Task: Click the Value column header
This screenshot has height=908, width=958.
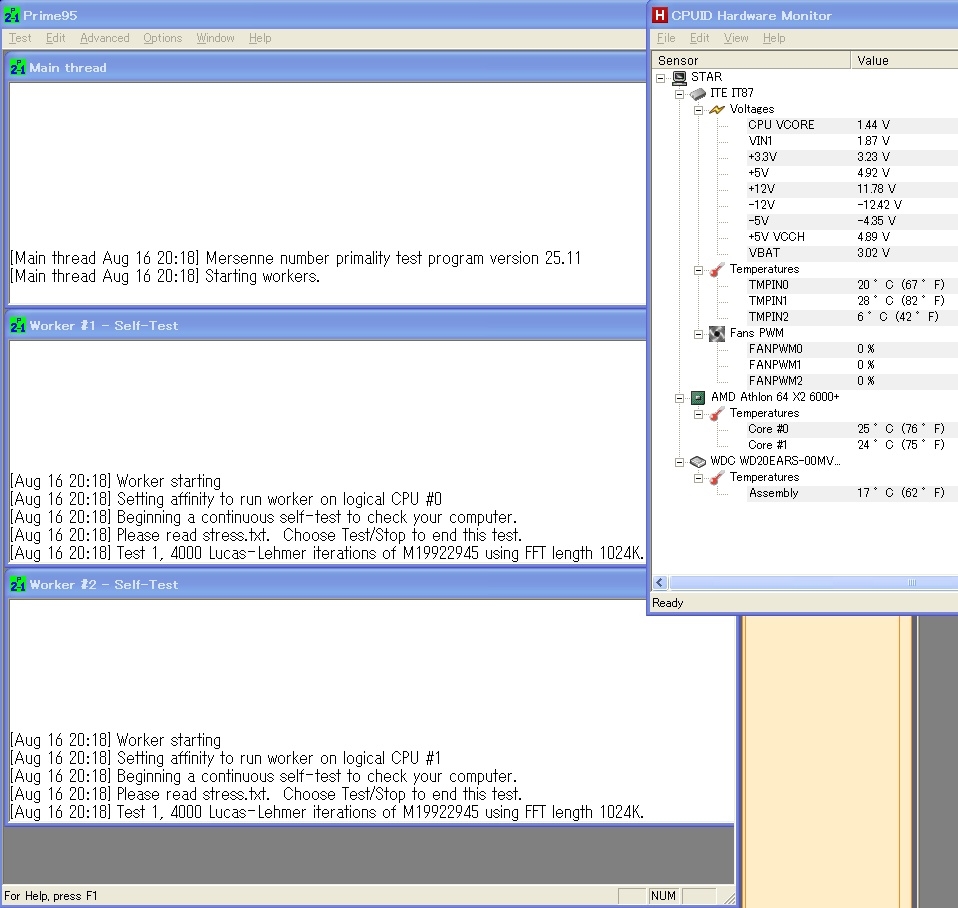Action: pos(900,60)
